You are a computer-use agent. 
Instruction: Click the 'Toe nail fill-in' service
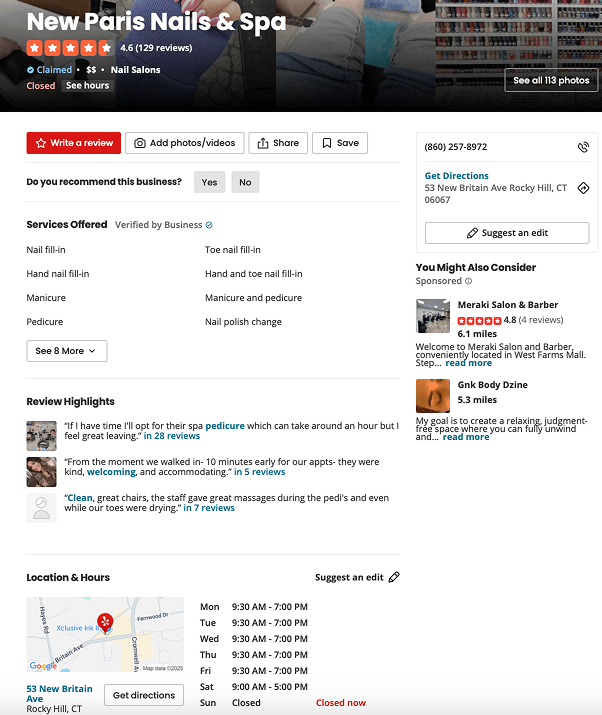233,250
